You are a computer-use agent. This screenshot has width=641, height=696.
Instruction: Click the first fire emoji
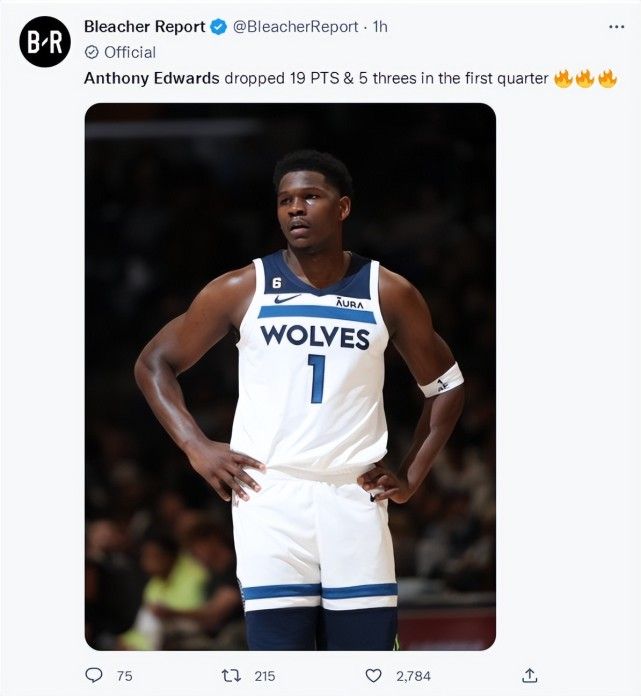coord(564,79)
